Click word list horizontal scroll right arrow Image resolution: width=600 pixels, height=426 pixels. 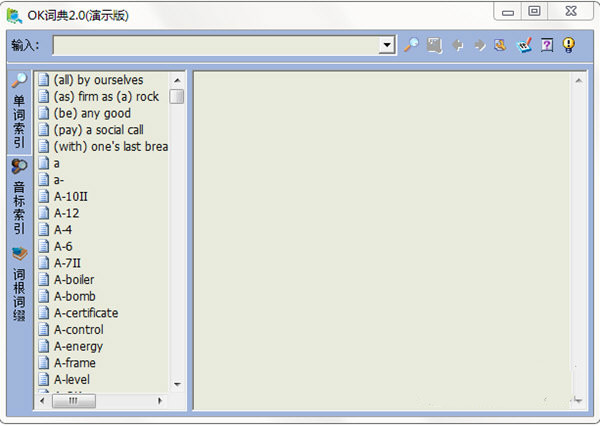pos(160,401)
